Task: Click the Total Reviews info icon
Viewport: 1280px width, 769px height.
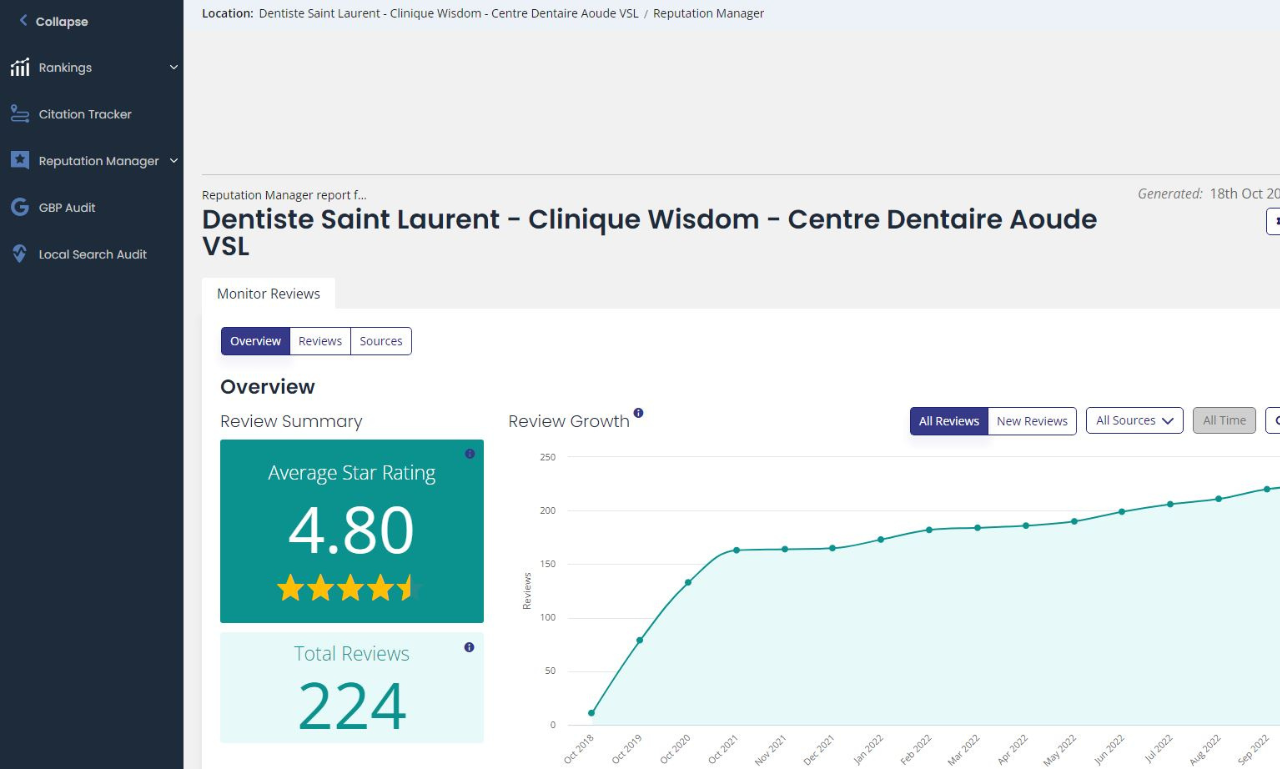Action: [469, 647]
